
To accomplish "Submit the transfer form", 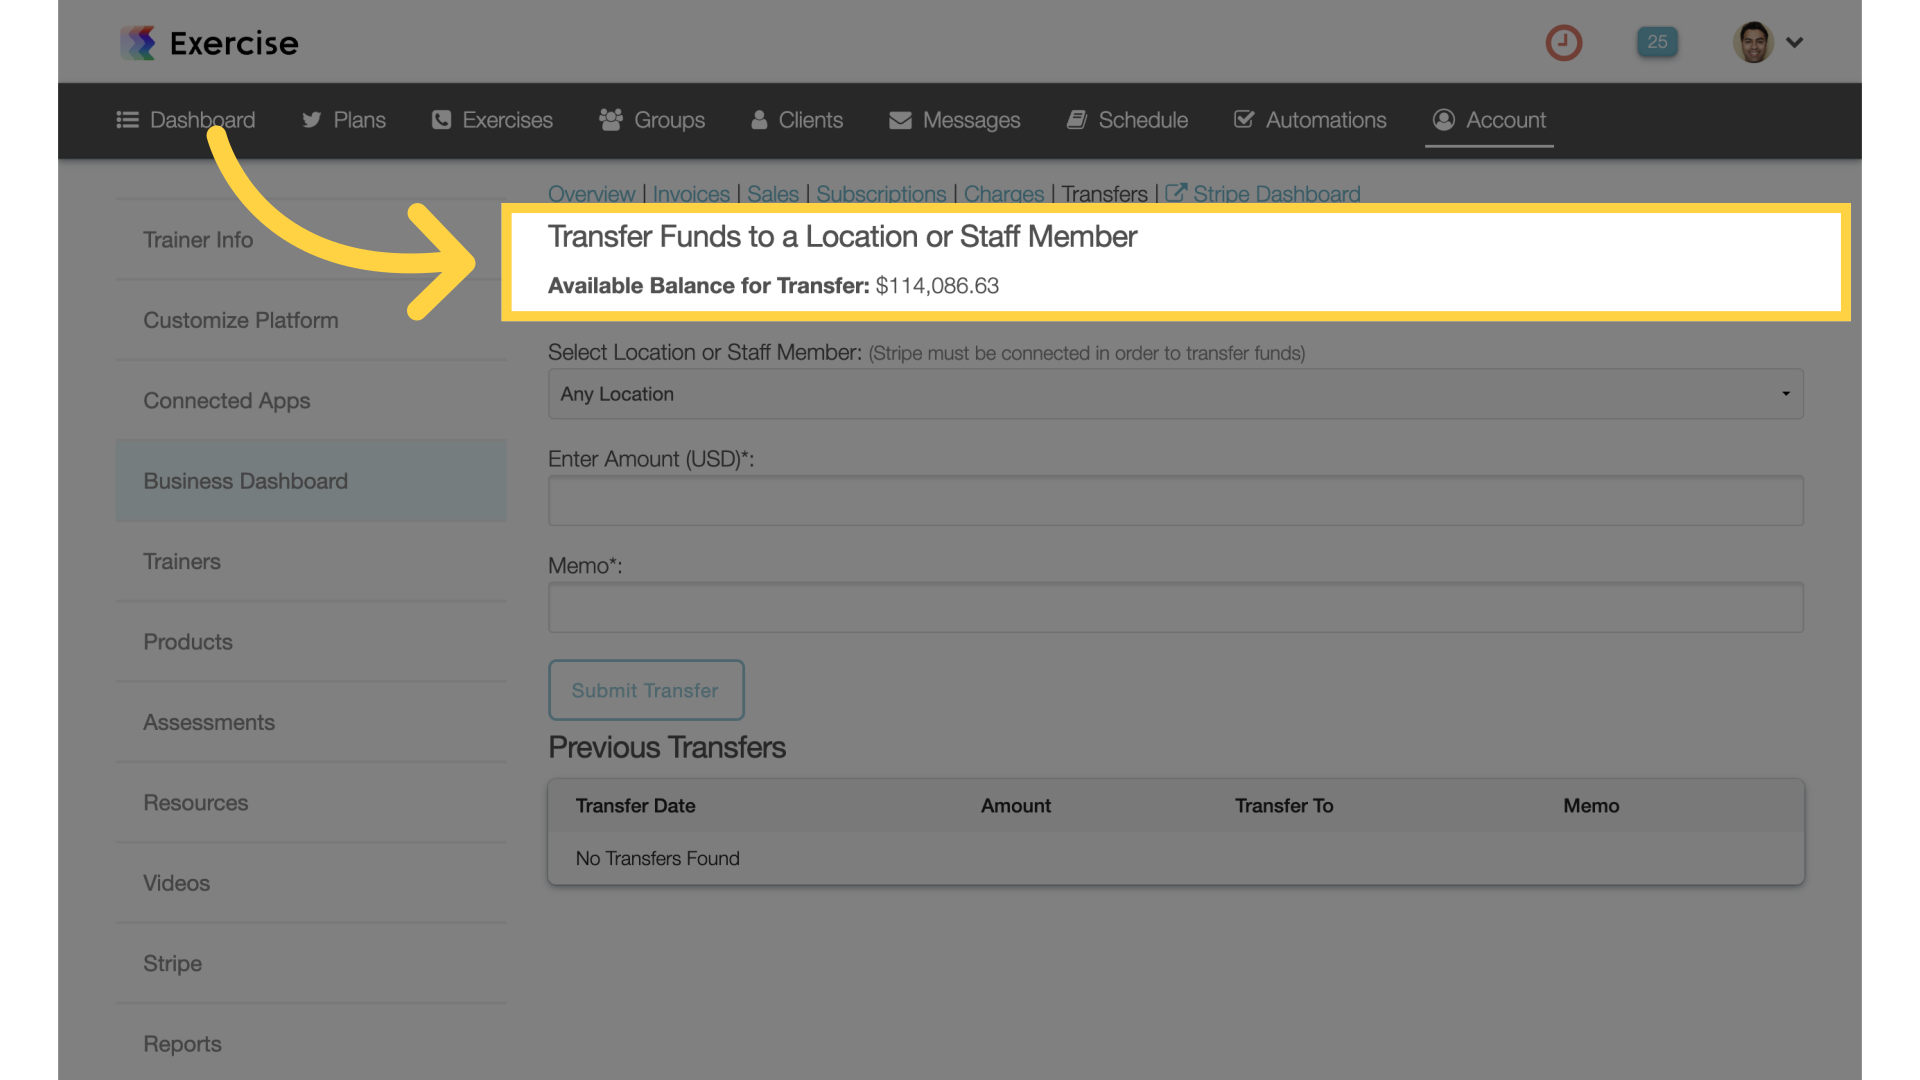I will (645, 688).
